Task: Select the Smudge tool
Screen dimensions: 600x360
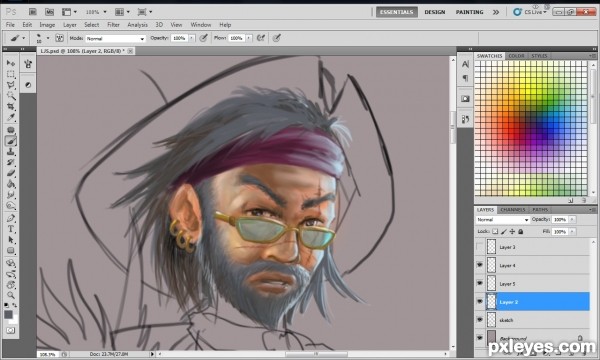Action: click(x=11, y=195)
